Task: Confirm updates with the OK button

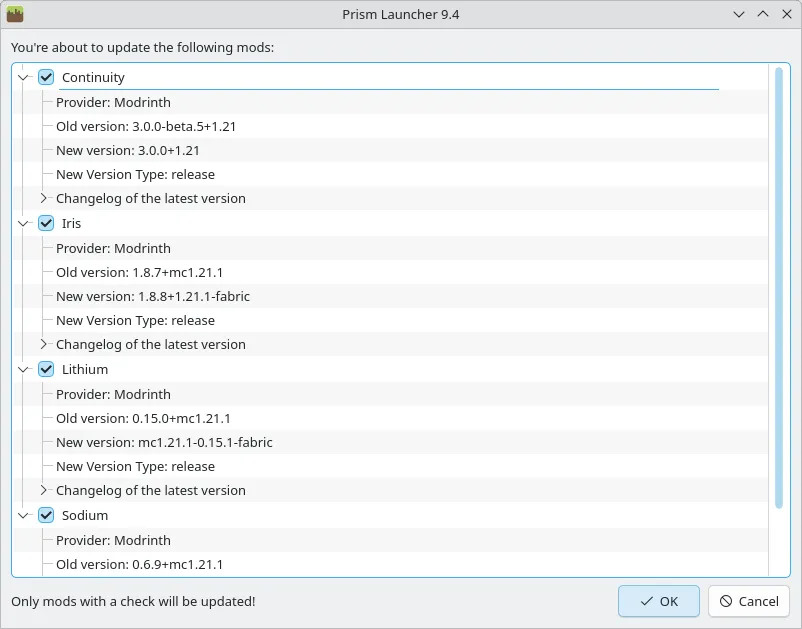Action: click(x=659, y=601)
